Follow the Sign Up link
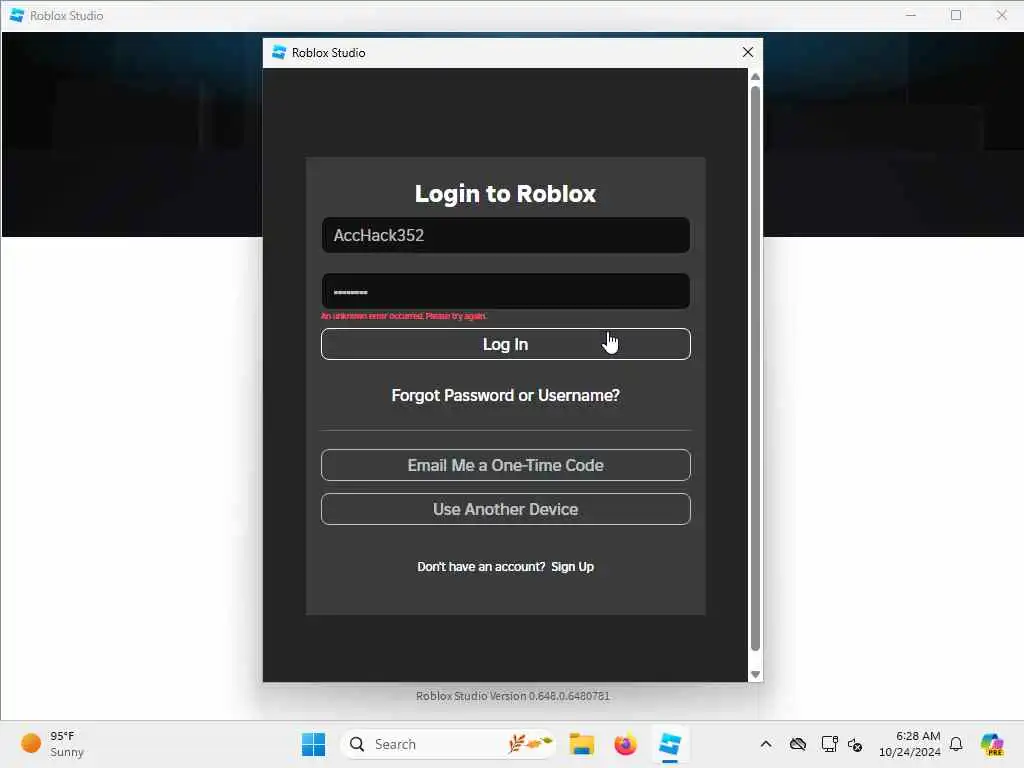 572,567
